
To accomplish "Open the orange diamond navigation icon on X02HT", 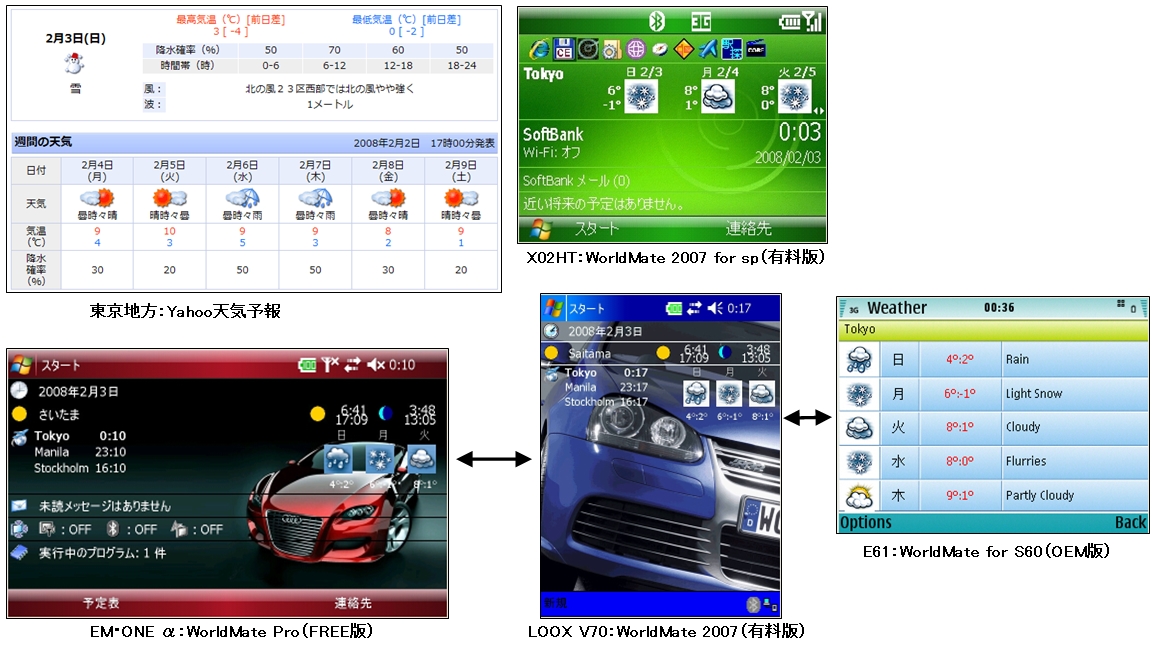I will [682, 48].
